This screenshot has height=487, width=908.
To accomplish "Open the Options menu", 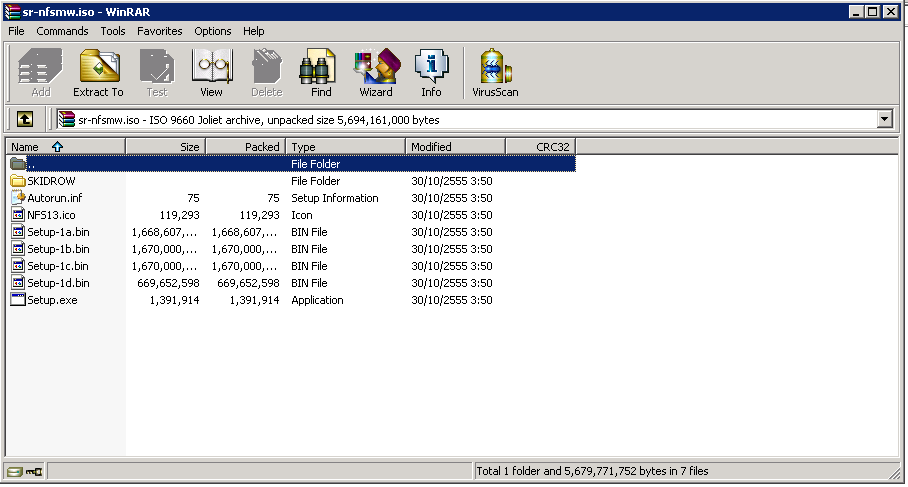I will (213, 31).
